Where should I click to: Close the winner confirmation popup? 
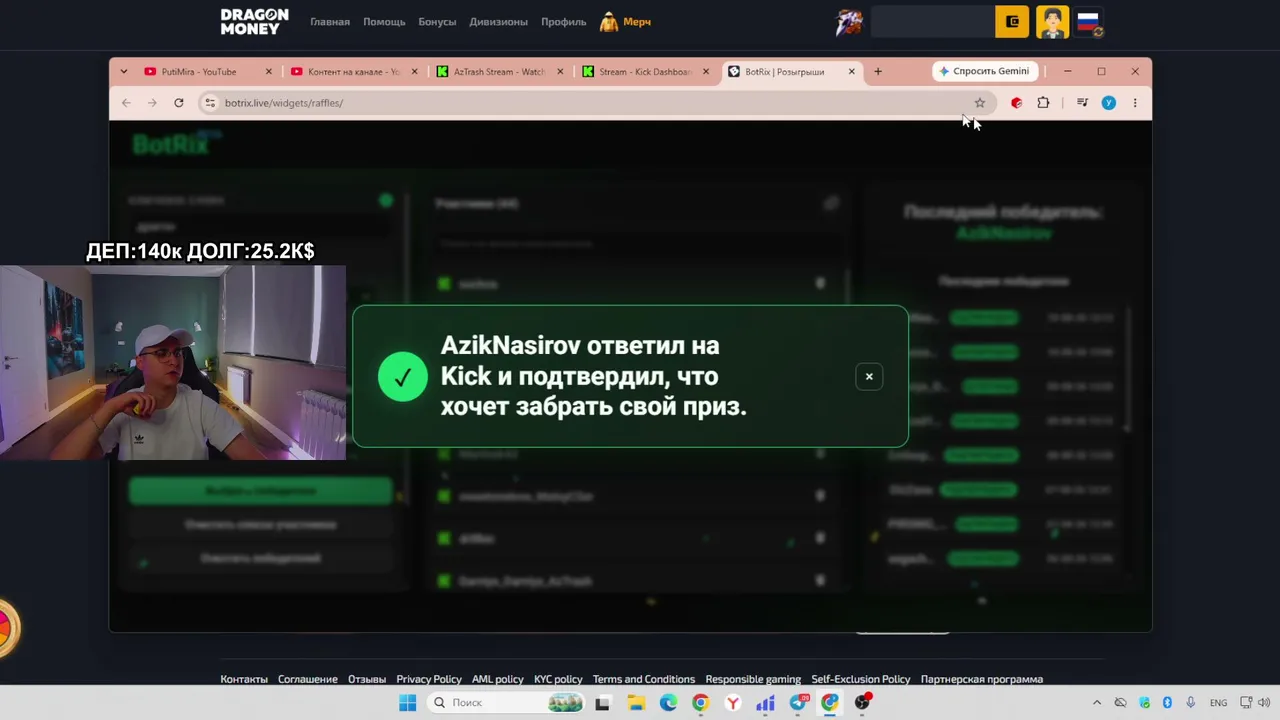tap(869, 376)
